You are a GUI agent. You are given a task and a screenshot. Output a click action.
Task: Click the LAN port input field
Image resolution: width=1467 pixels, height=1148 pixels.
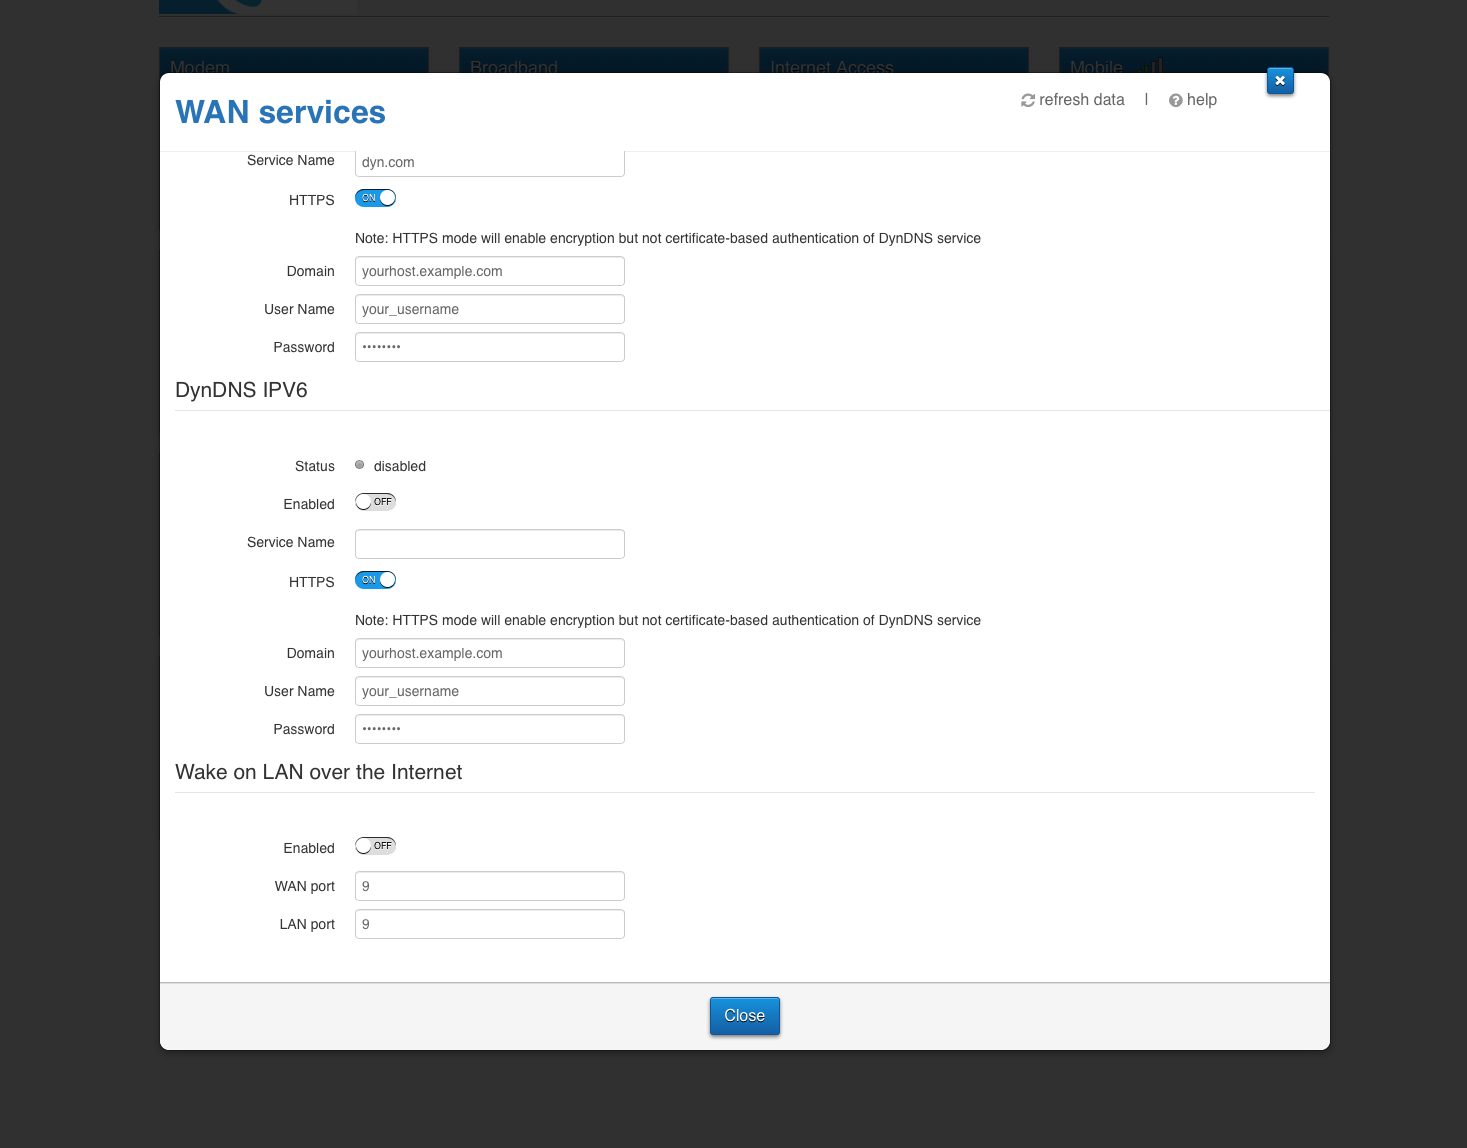(490, 924)
